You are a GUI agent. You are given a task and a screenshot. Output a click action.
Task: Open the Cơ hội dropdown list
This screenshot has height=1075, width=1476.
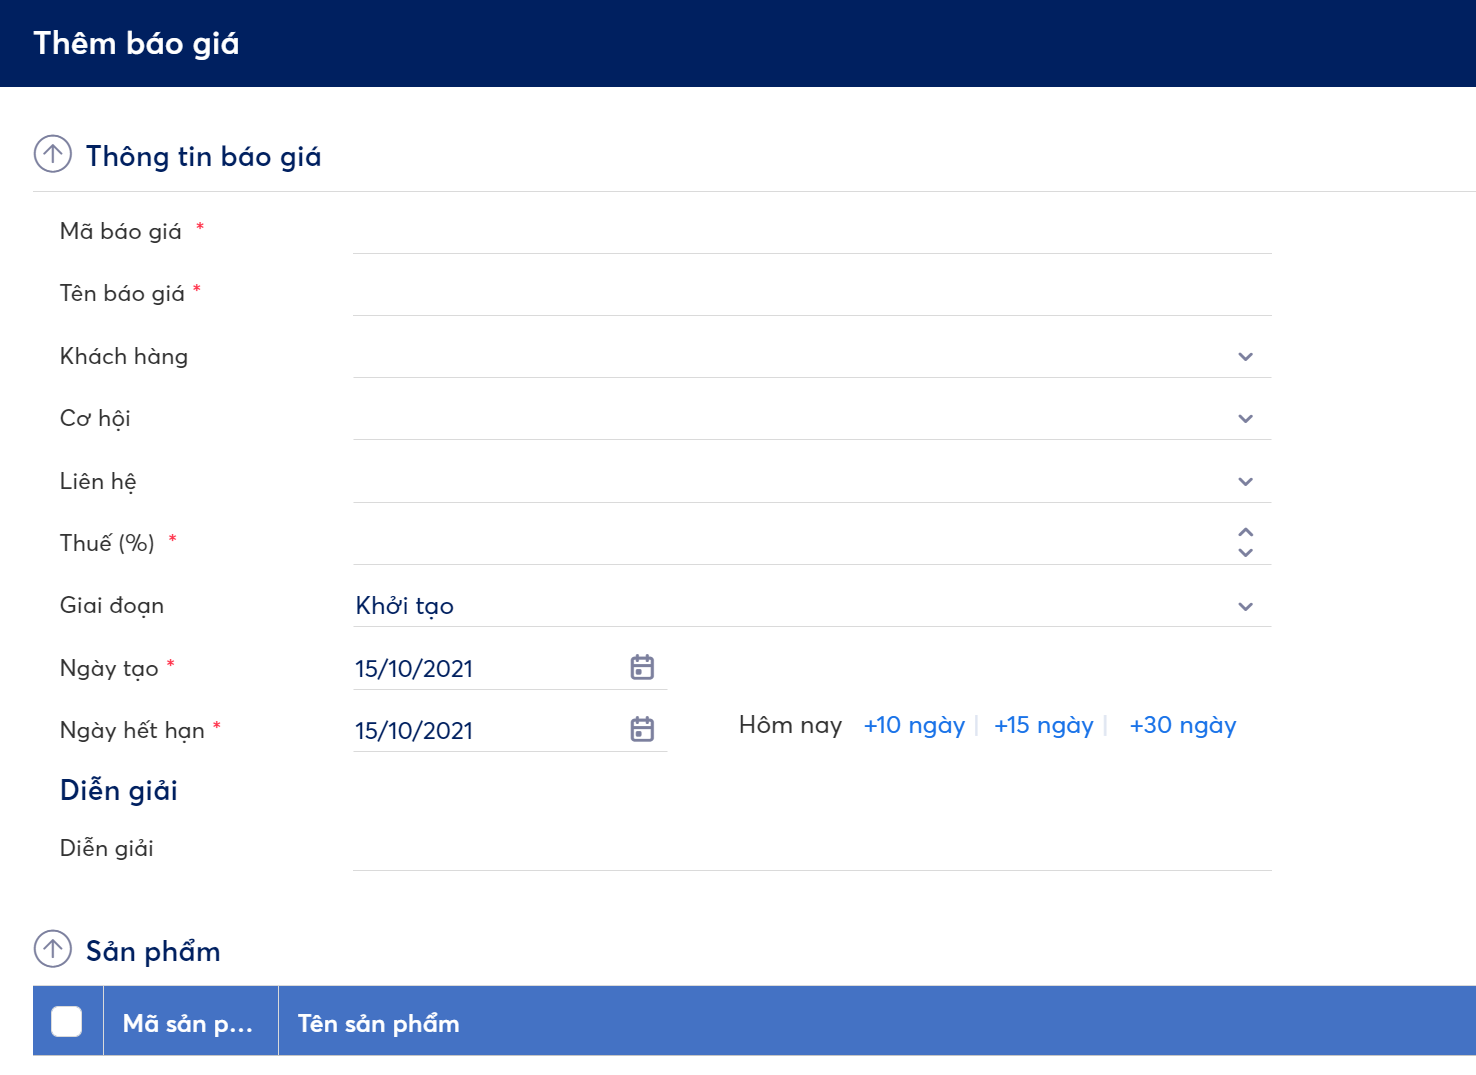[1245, 419]
